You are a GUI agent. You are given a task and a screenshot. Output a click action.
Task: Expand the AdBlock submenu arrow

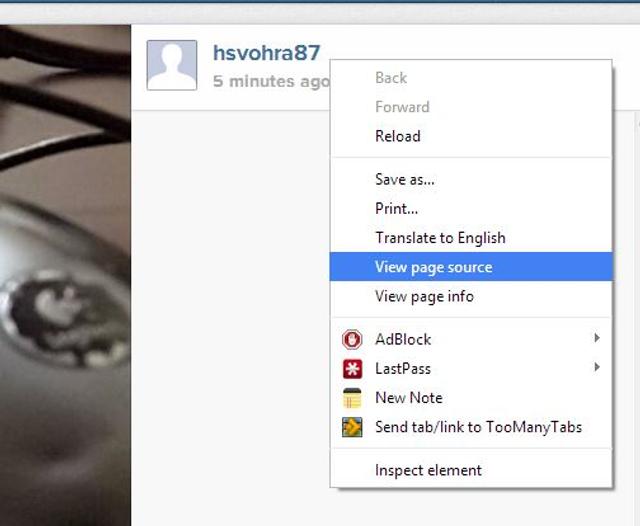(597, 338)
